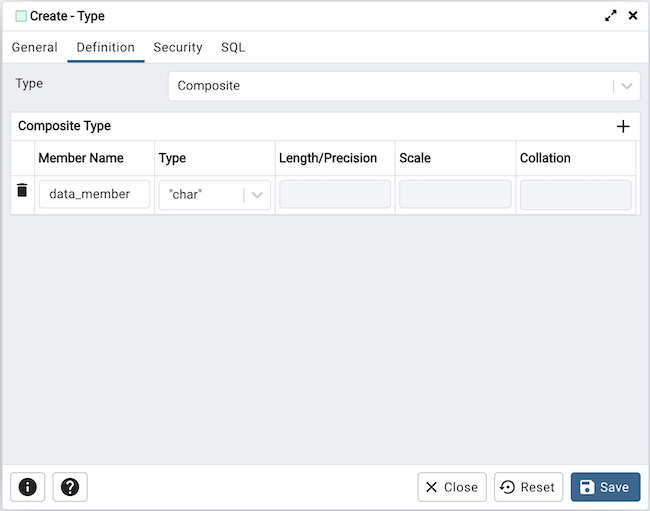Edit the data_member name field
This screenshot has width=650, height=511.
94,194
